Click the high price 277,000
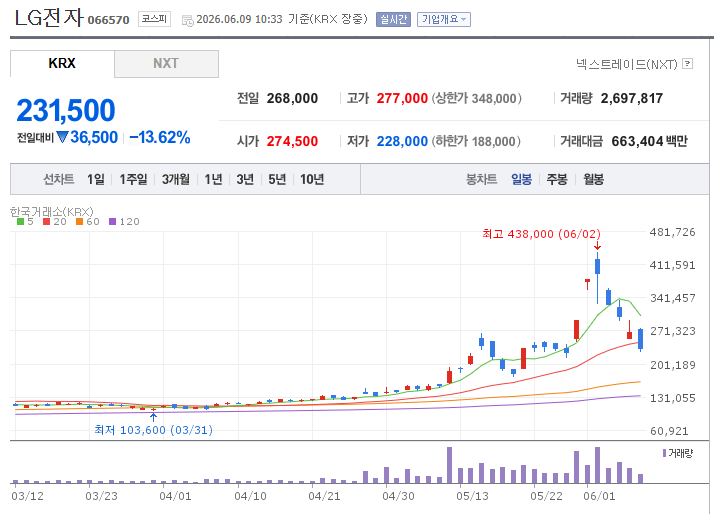The image size is (714, 514). point(402,98)
